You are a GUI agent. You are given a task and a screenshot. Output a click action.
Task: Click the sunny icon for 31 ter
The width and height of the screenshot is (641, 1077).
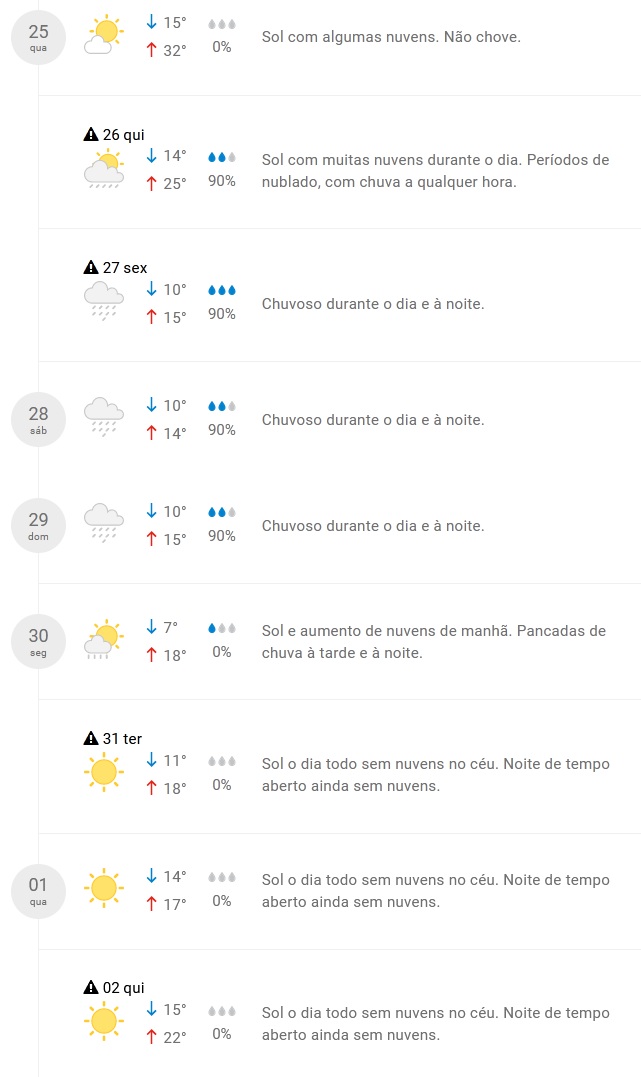103,772
